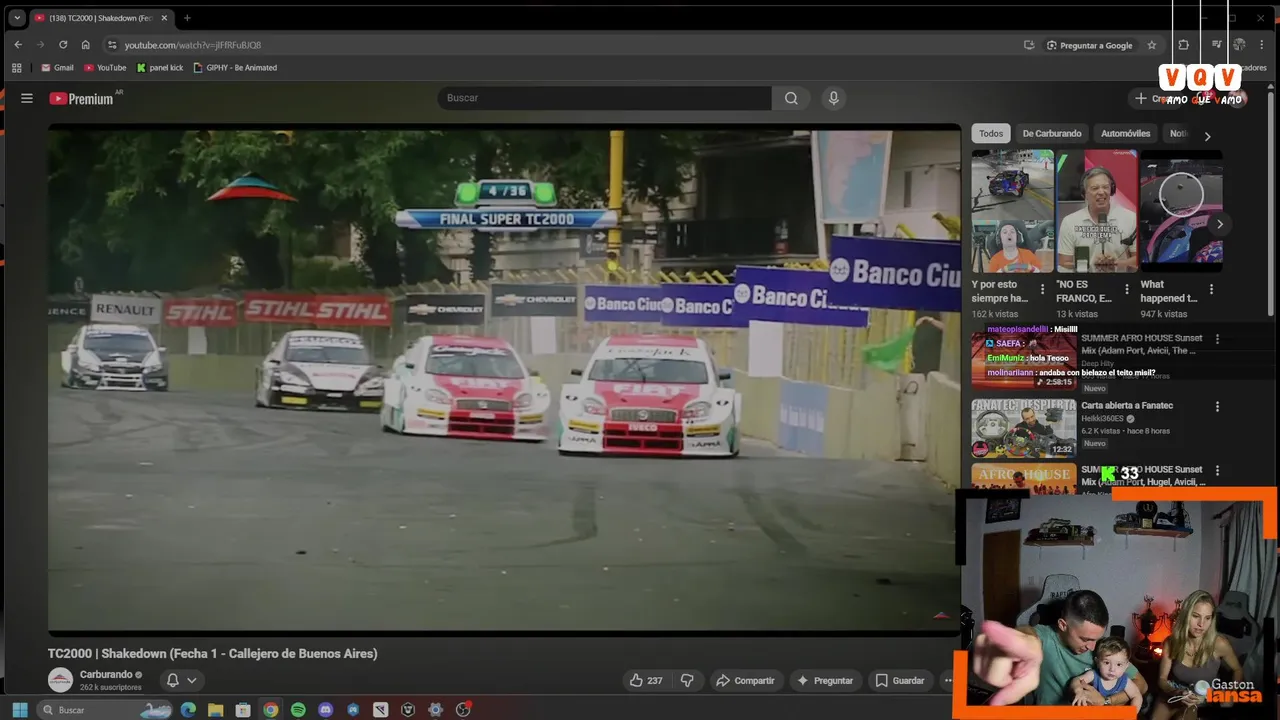
Task: Expand the notification bell subscription dropdown
Action: (x=181, y=680)
